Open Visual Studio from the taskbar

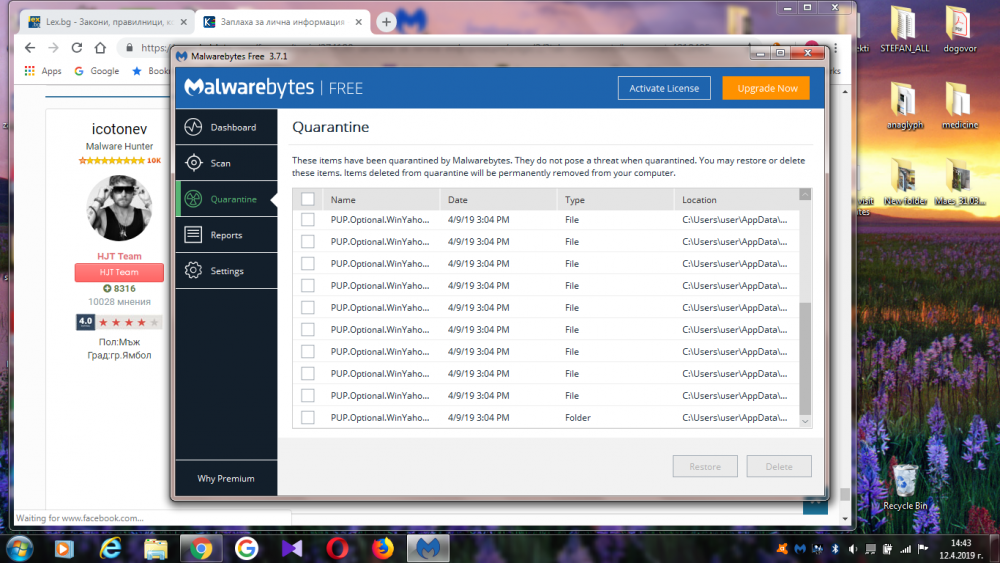click(x=291, y=549)
